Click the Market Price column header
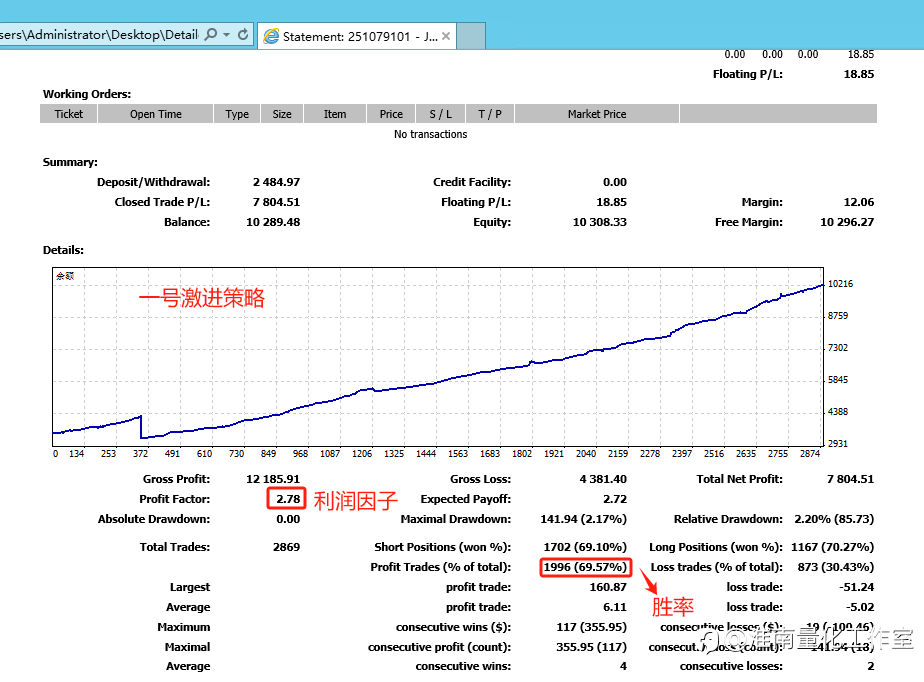 (x=597, y=114)
